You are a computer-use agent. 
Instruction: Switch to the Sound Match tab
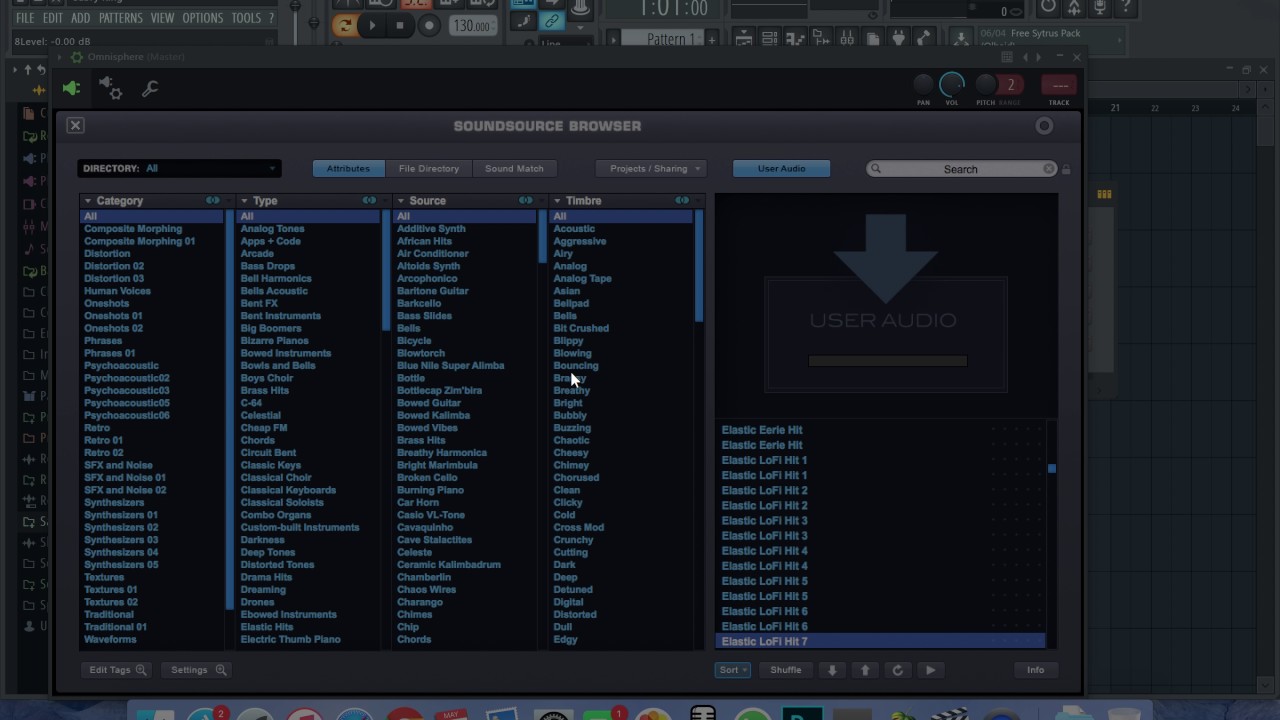514,168
